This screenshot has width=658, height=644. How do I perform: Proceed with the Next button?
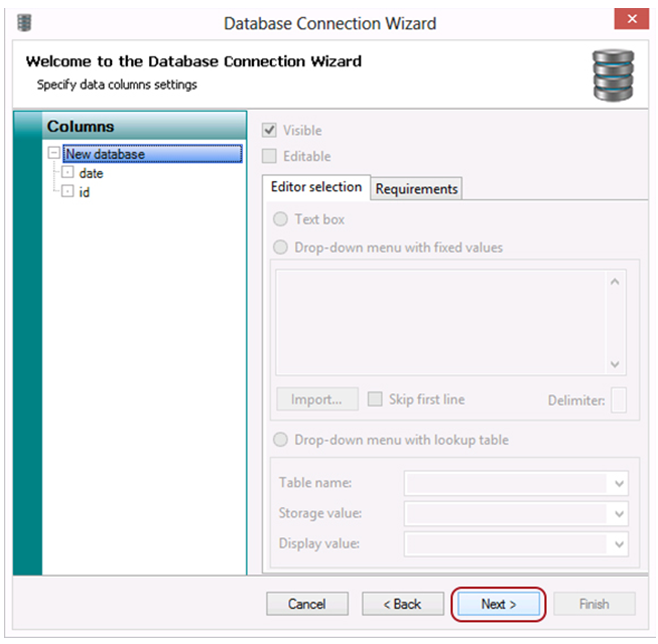tap(499, 604)
